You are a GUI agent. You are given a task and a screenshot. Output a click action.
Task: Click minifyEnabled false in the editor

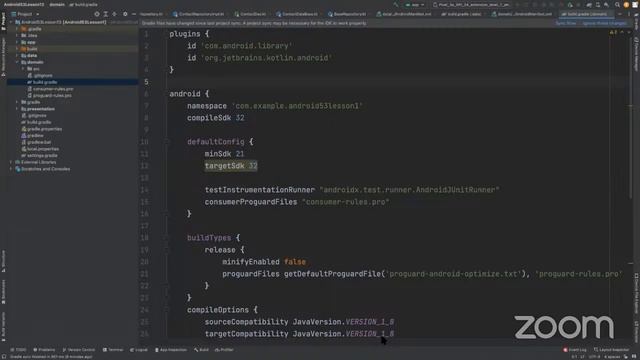pyautogui.click(x=264, y=262)
